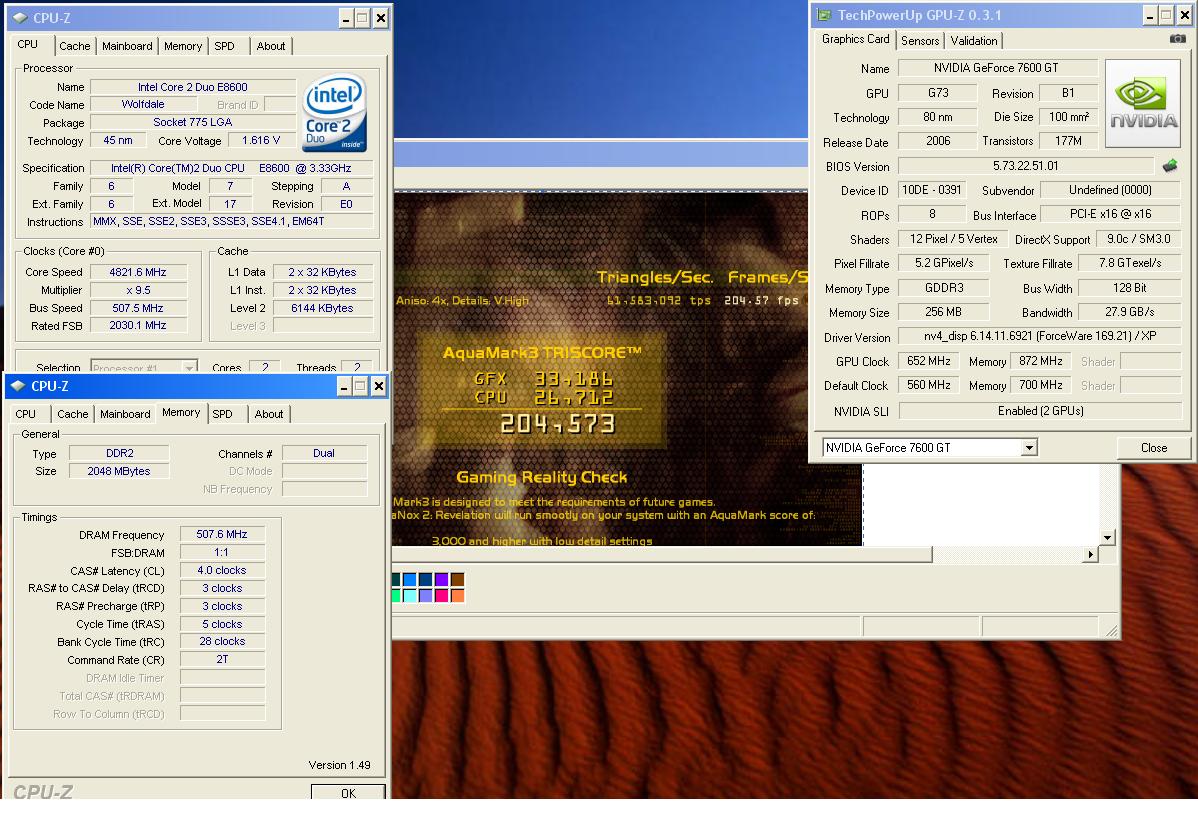Click the Bus Interface value PCI-E x16 @ x16
1198x830 pixels.
(1111, 214)
